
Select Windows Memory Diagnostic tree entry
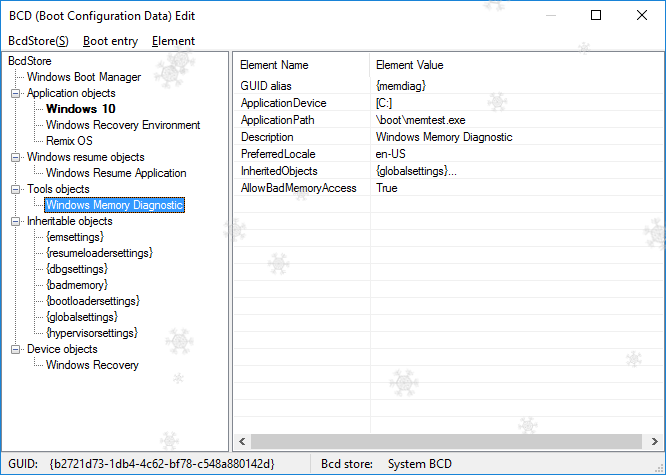pos(115,205)
